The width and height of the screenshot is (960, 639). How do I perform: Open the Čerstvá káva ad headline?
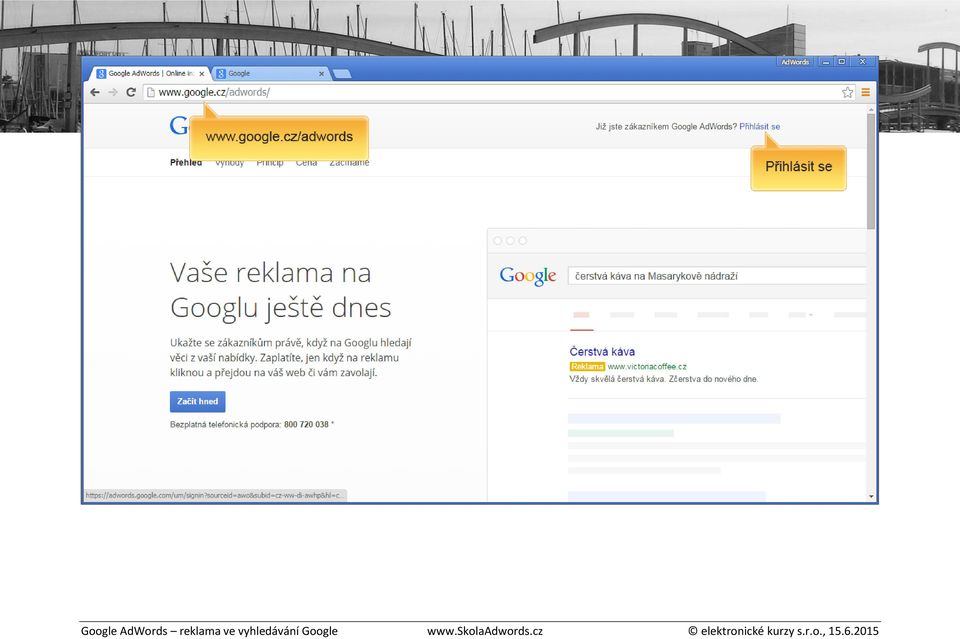pyautogui.click(x=602, y=352)
